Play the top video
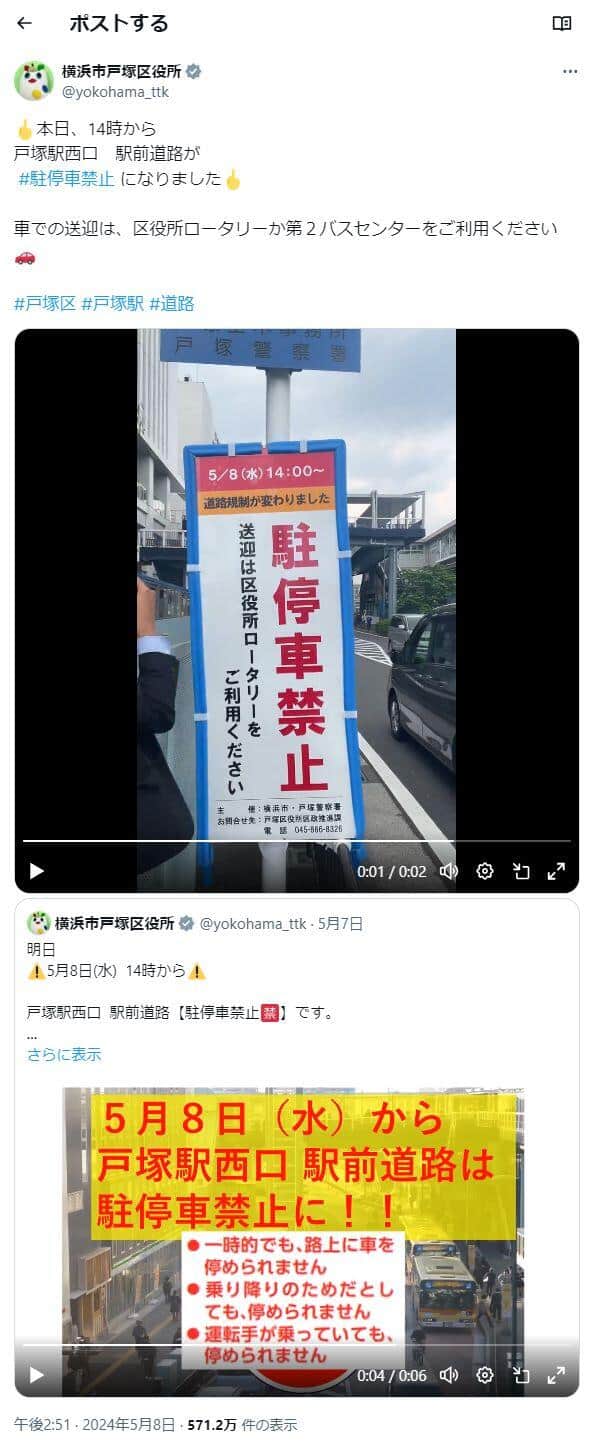 click(x=37, y=871)
